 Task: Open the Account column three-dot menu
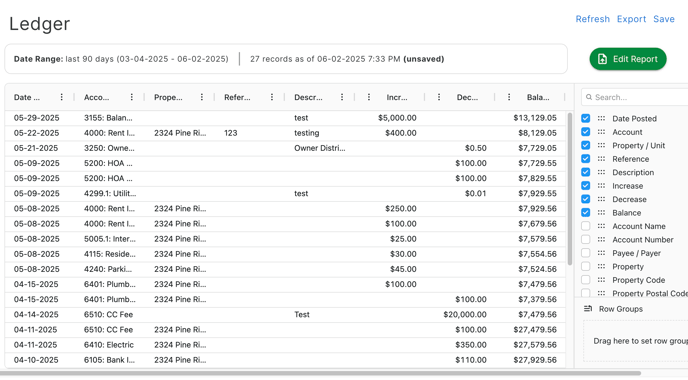pos(132,97)
